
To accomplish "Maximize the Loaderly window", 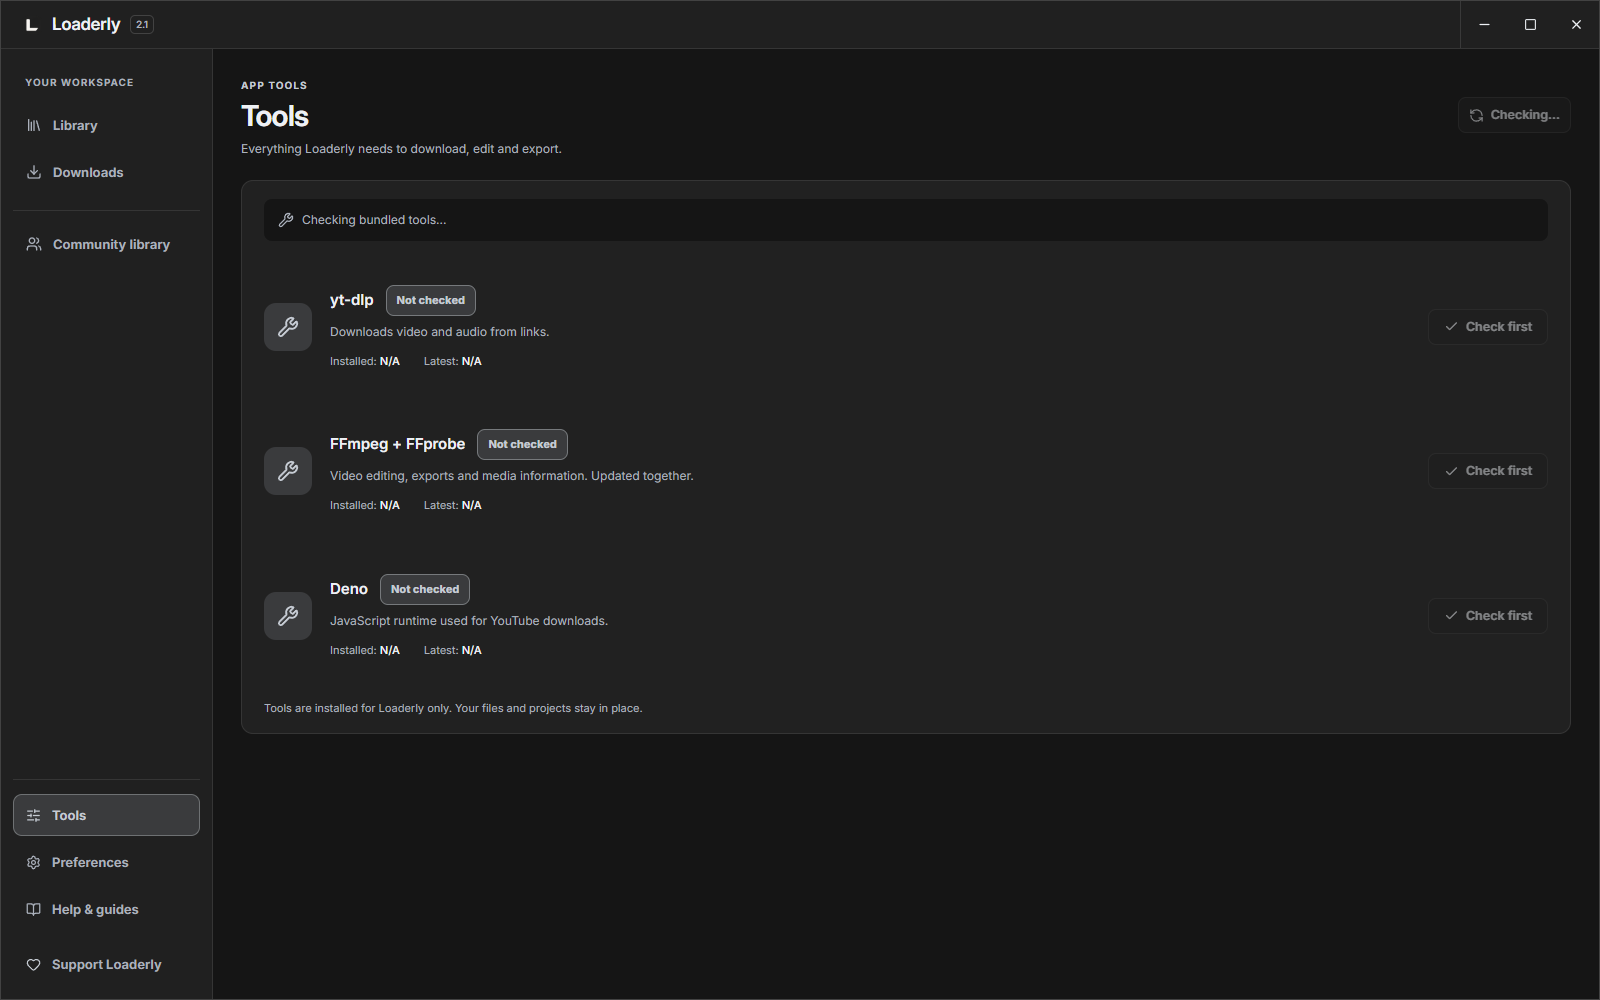I will point(1530,25).
